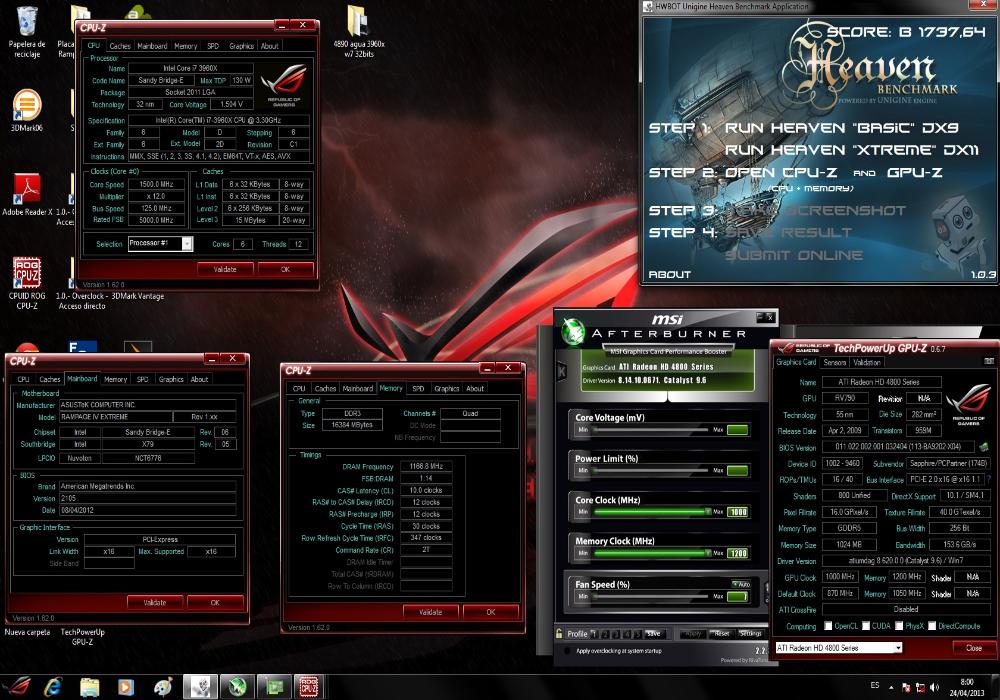Viewport: 1000px width, 700px height.
Task: Click the ES language indicator in tray
Action: 874,685
